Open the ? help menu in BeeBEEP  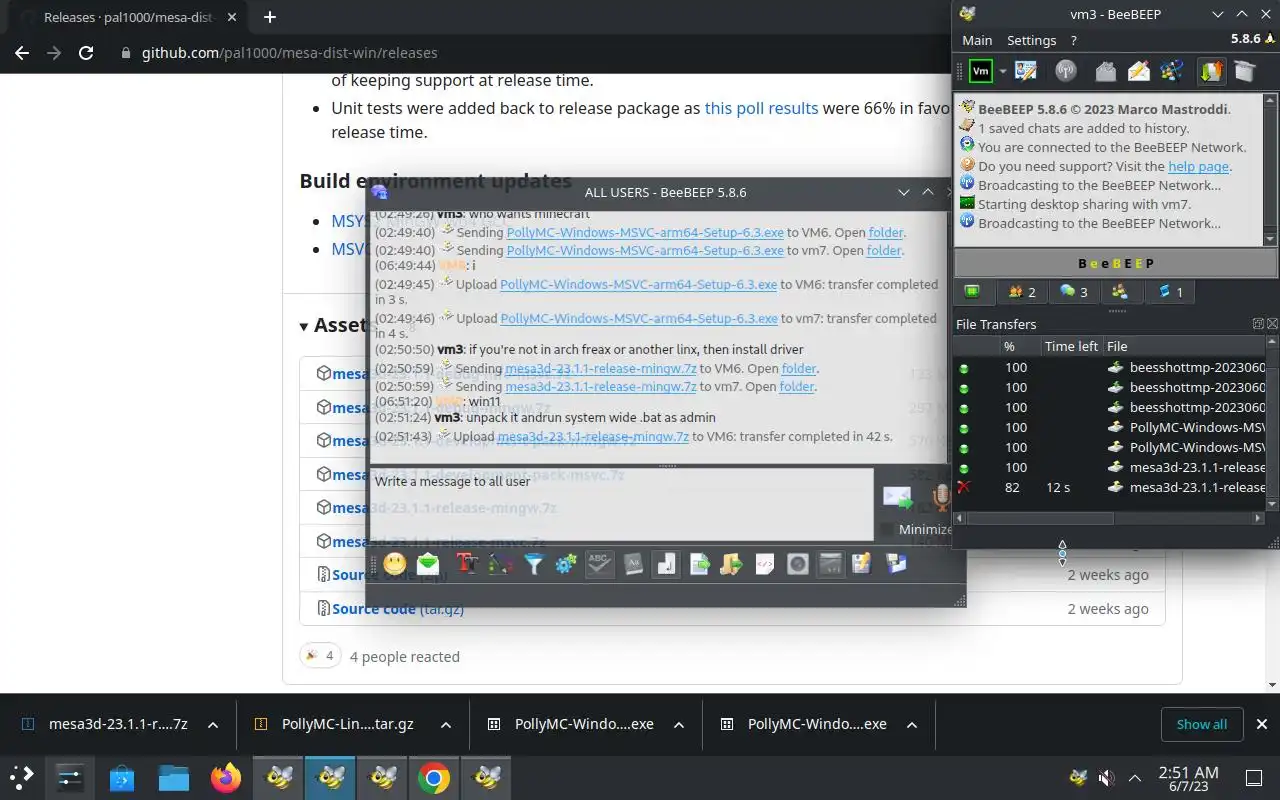pyautogui.click(x=1073, y=40)
